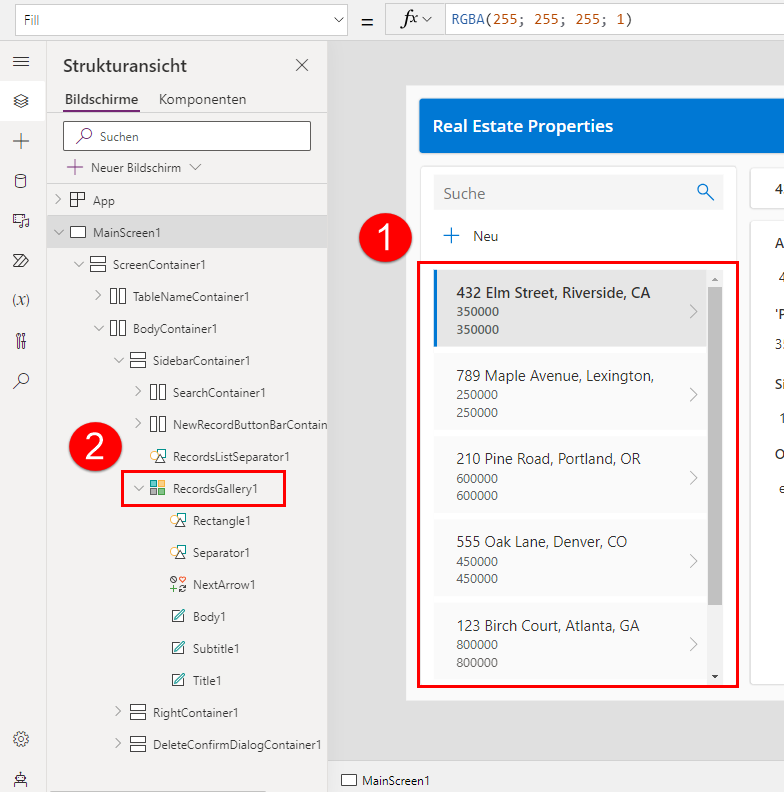
Task: Collapse RecordsGallery1 node
Action: click(139, 488)
